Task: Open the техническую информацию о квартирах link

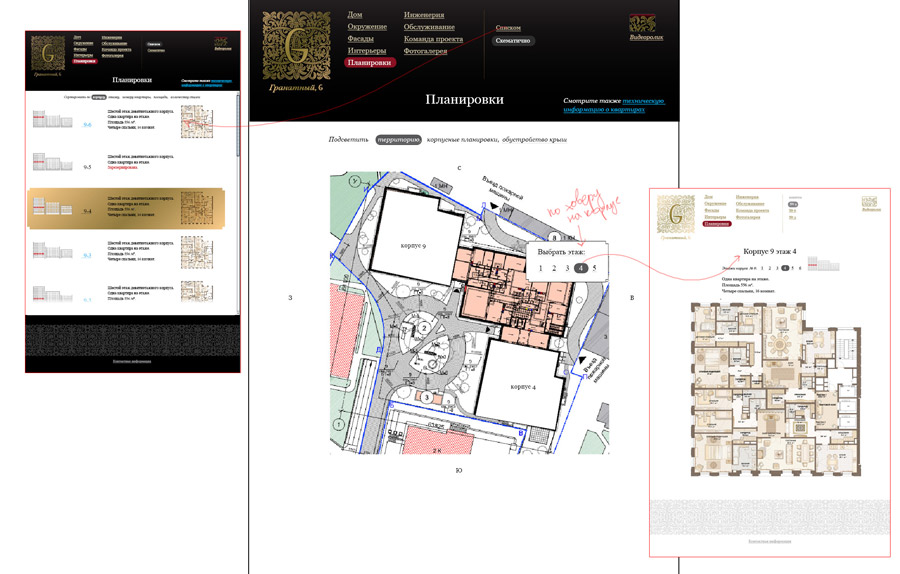Action: (612, 105)
